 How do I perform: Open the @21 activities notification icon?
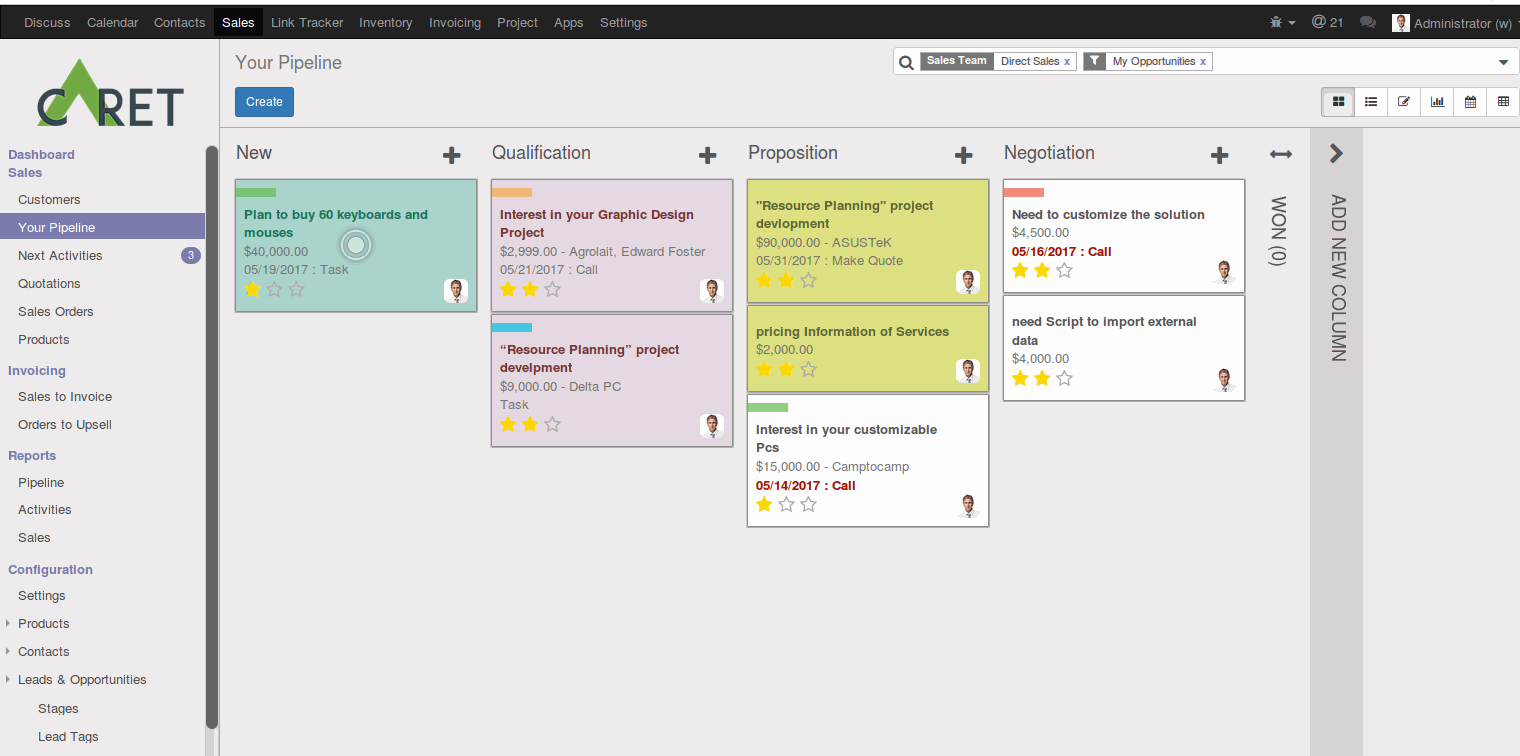click(x=1327, y=21)
